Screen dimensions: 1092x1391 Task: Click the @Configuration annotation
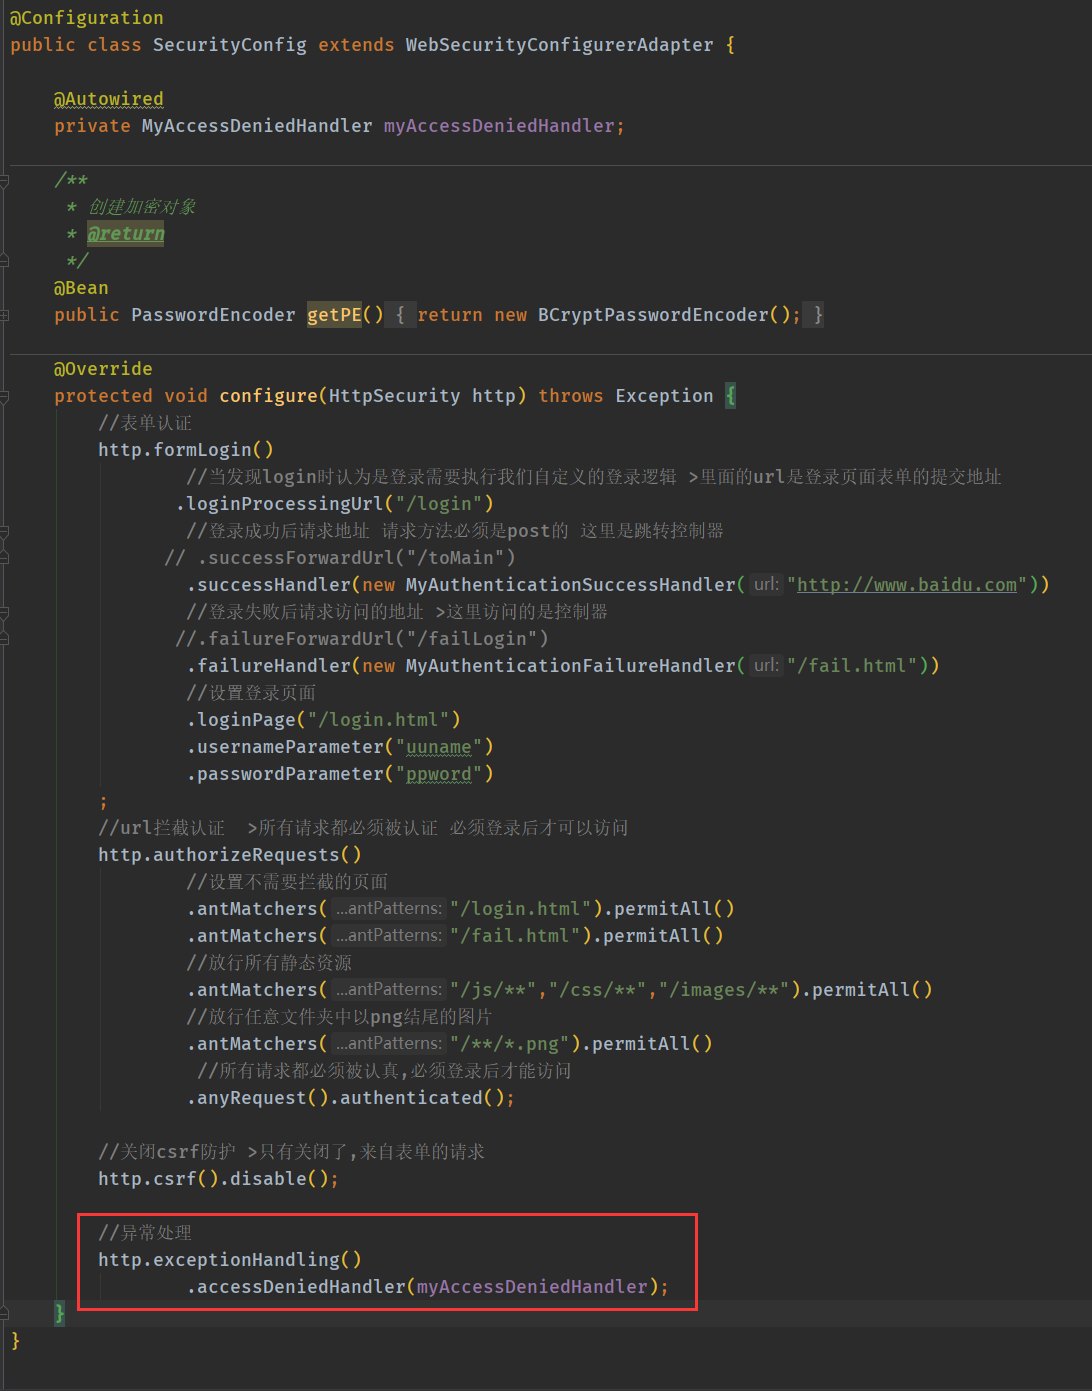point(87,18)
